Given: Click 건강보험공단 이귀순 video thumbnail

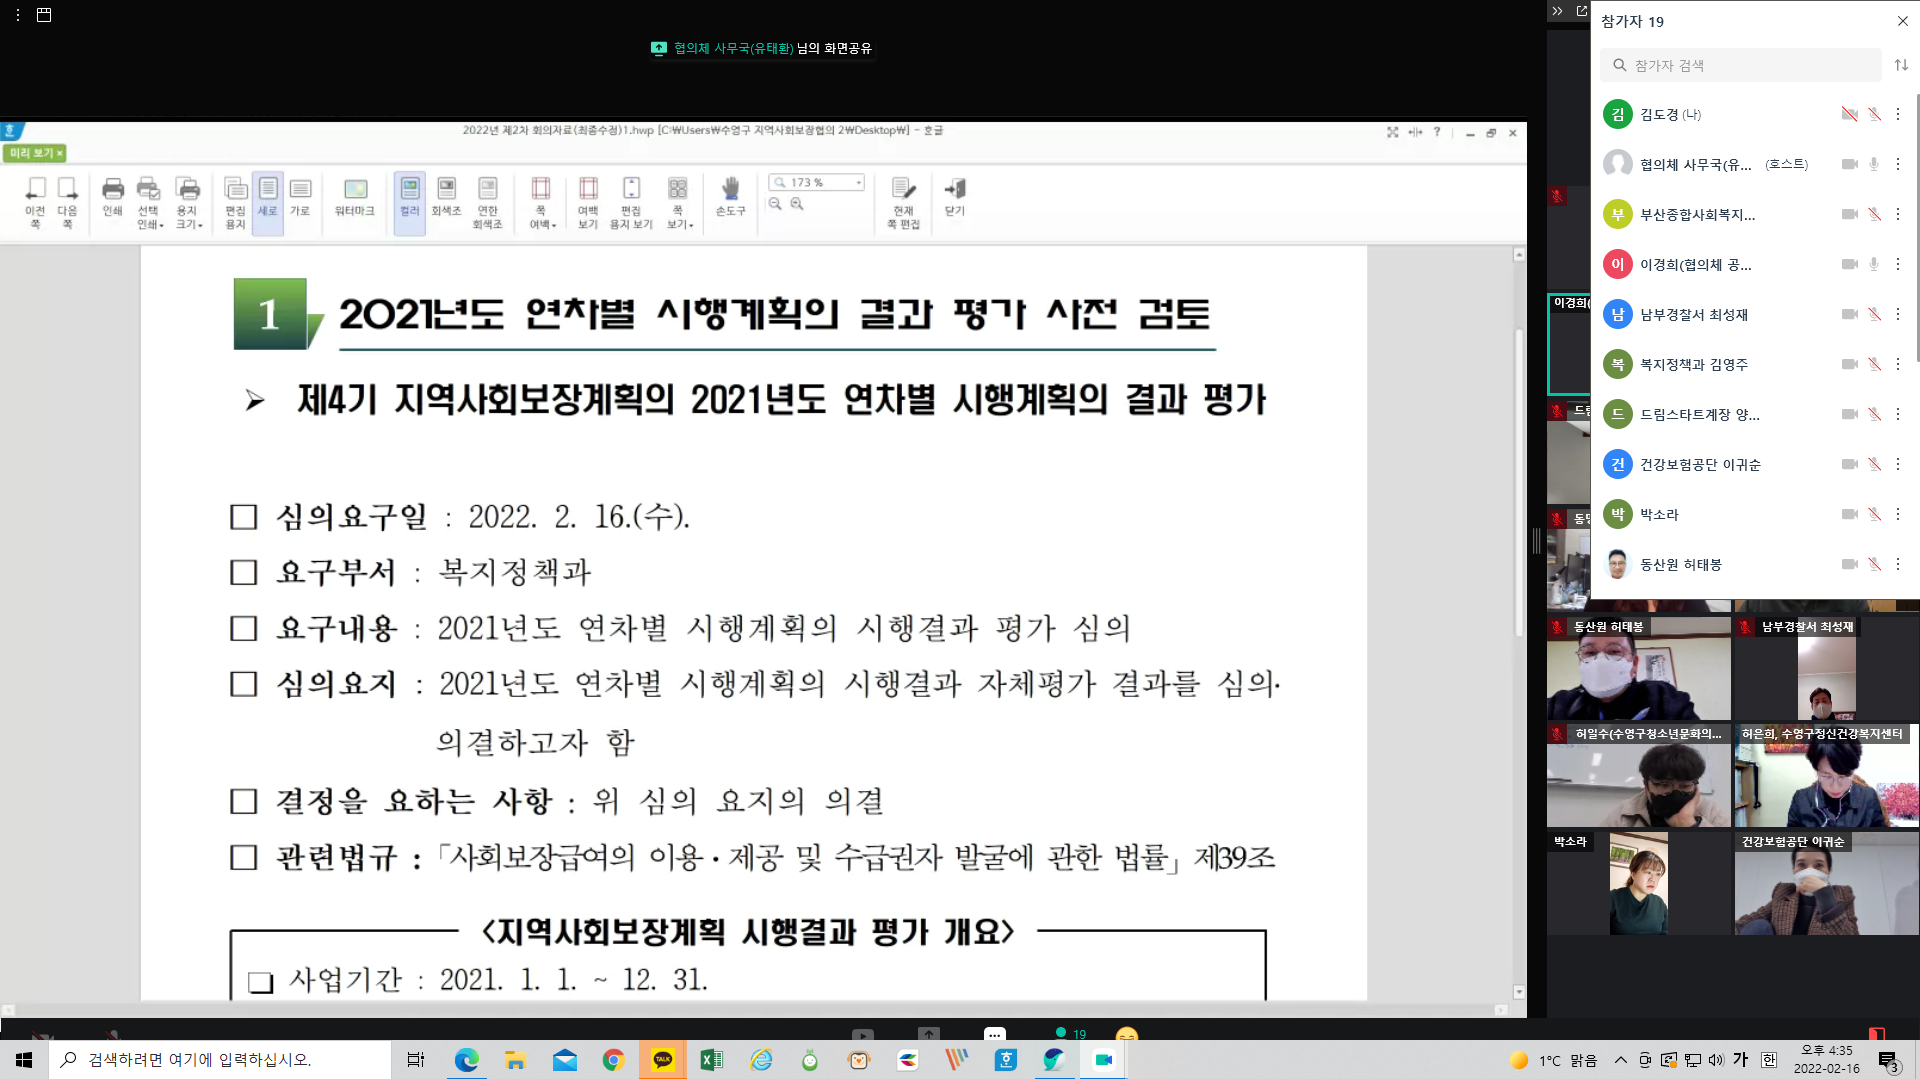Looking at the screenshot, I should click(1826, 884).
